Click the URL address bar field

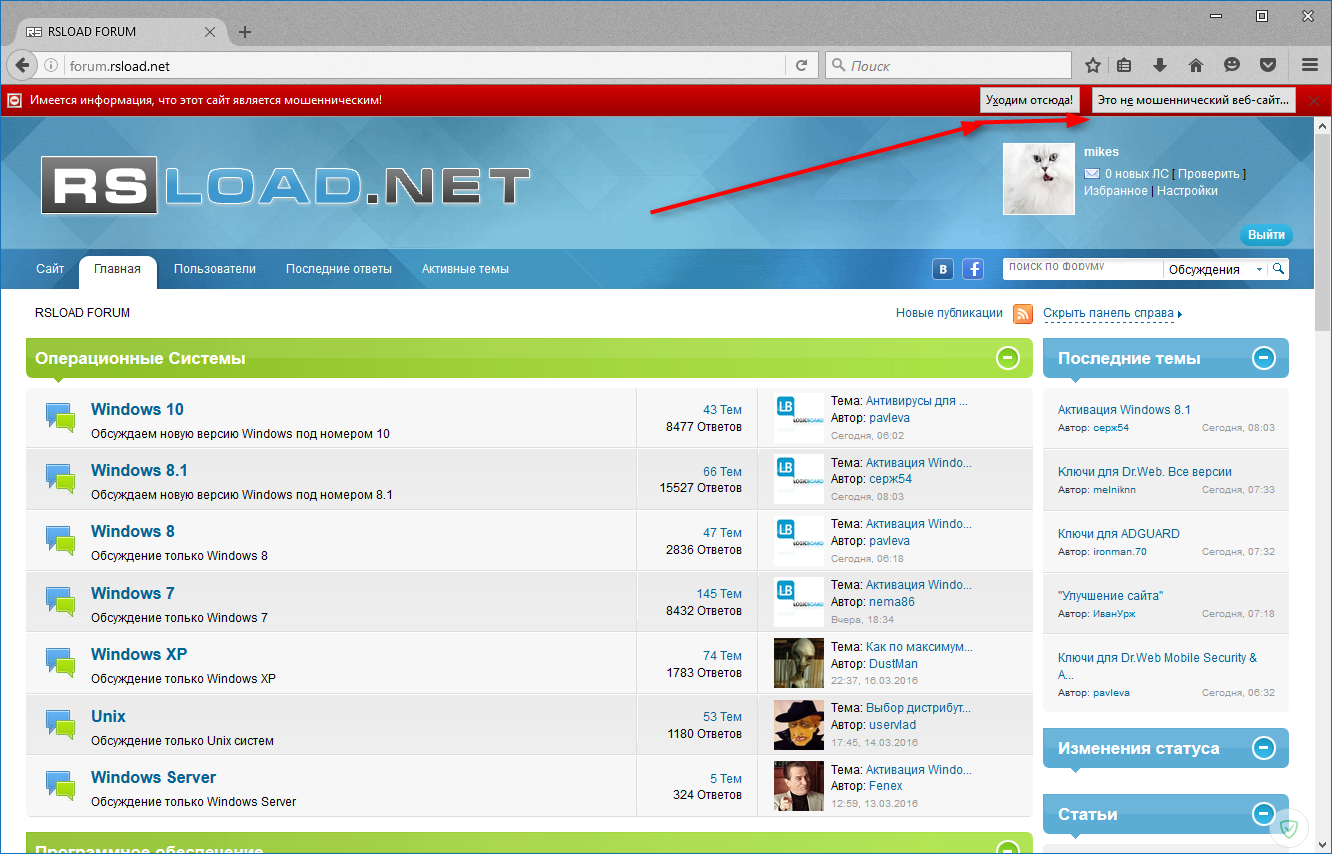(x=425, y=66)
